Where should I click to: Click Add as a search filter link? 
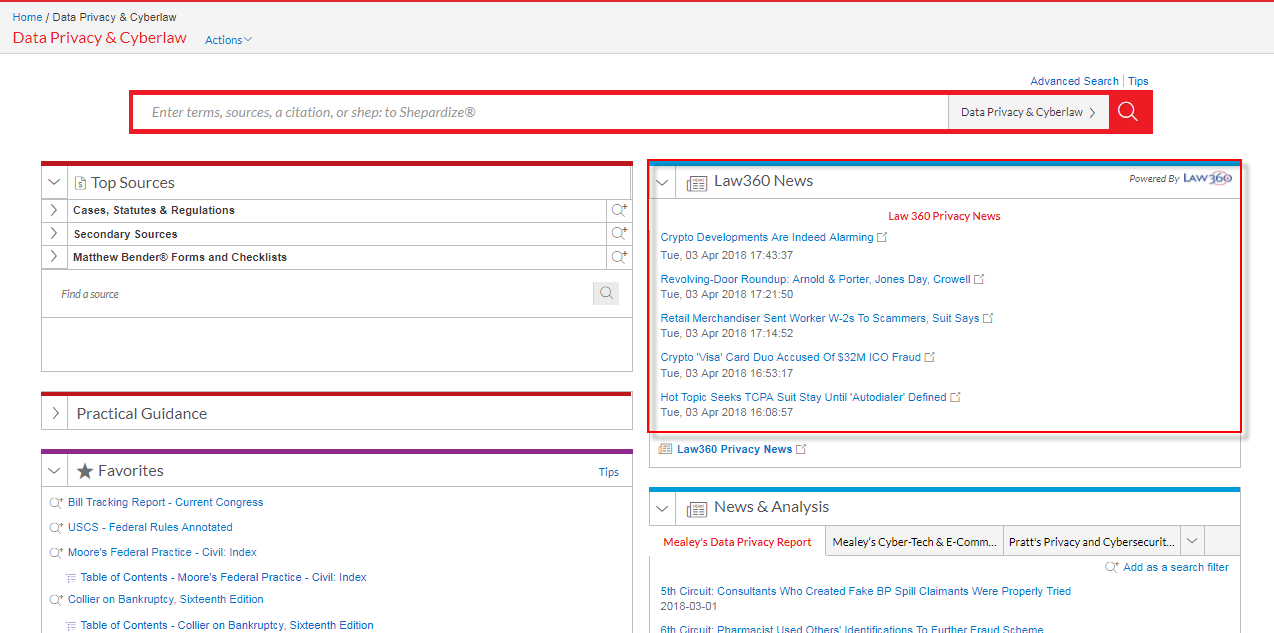1176,567
